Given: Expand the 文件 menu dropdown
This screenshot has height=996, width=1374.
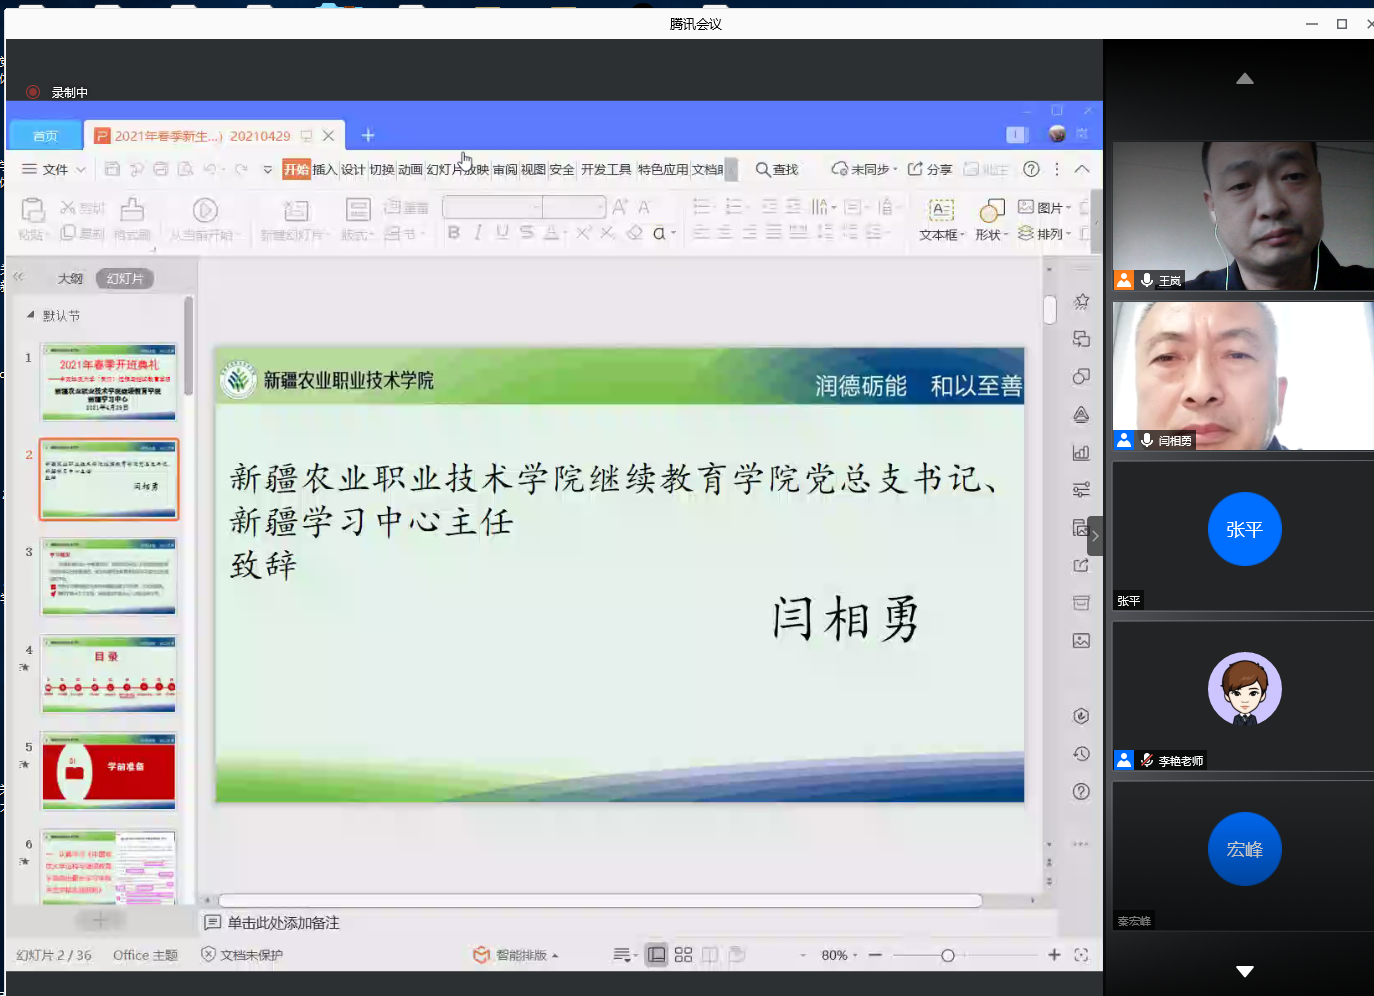Looking at the screenshot, I should [x=55, y=169].
